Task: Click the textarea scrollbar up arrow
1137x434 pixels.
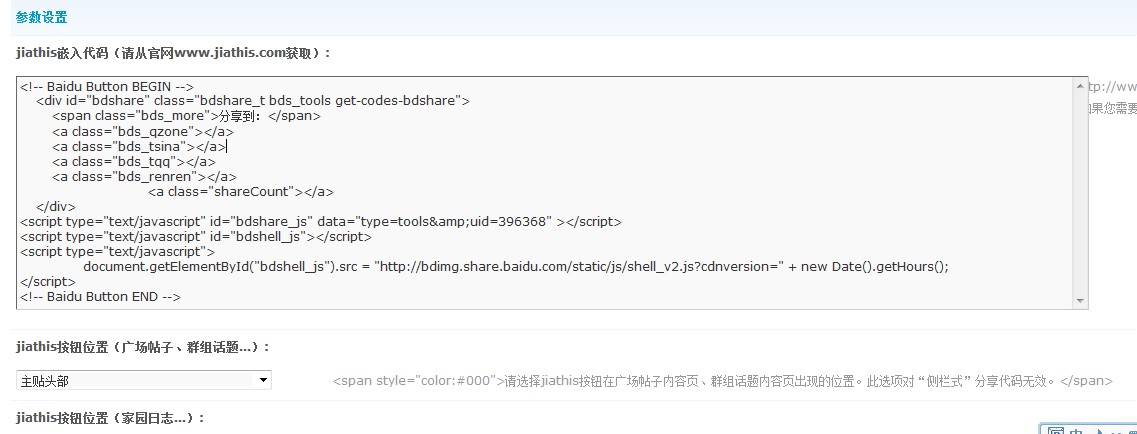Action: tap(1080, 86)
